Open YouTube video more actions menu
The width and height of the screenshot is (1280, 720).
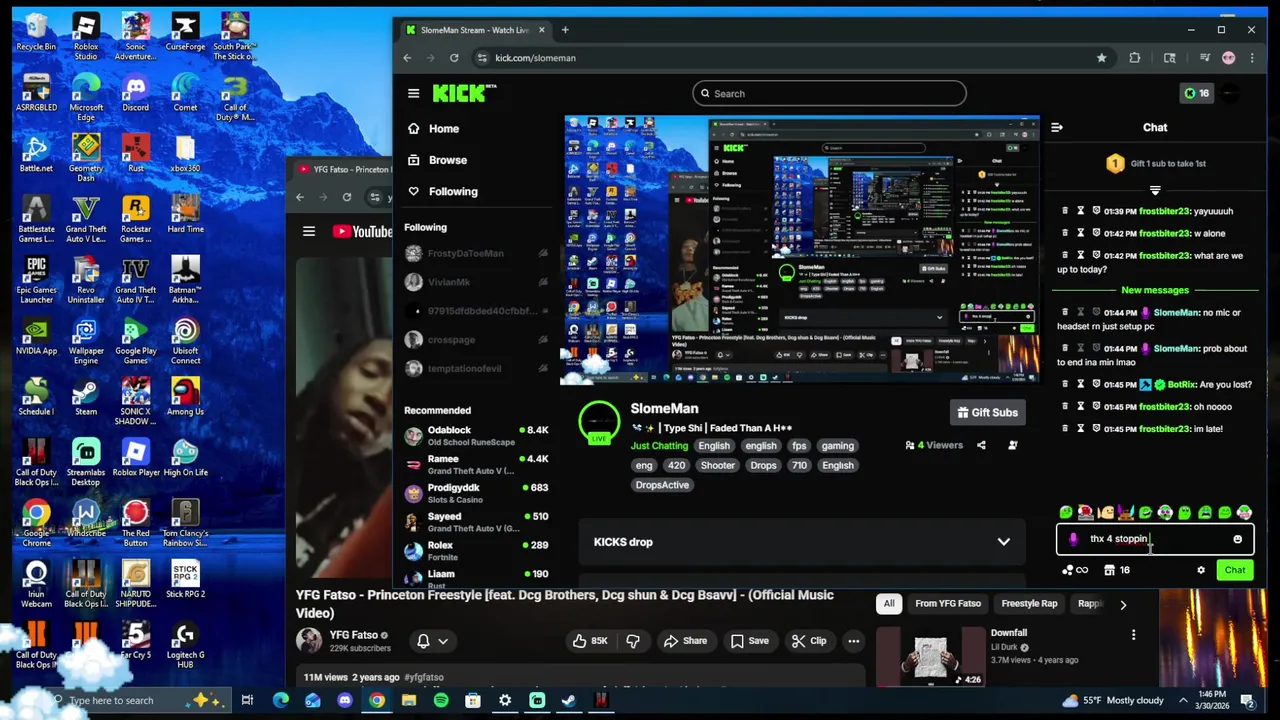pyautogui.click(x=853, y=641)
